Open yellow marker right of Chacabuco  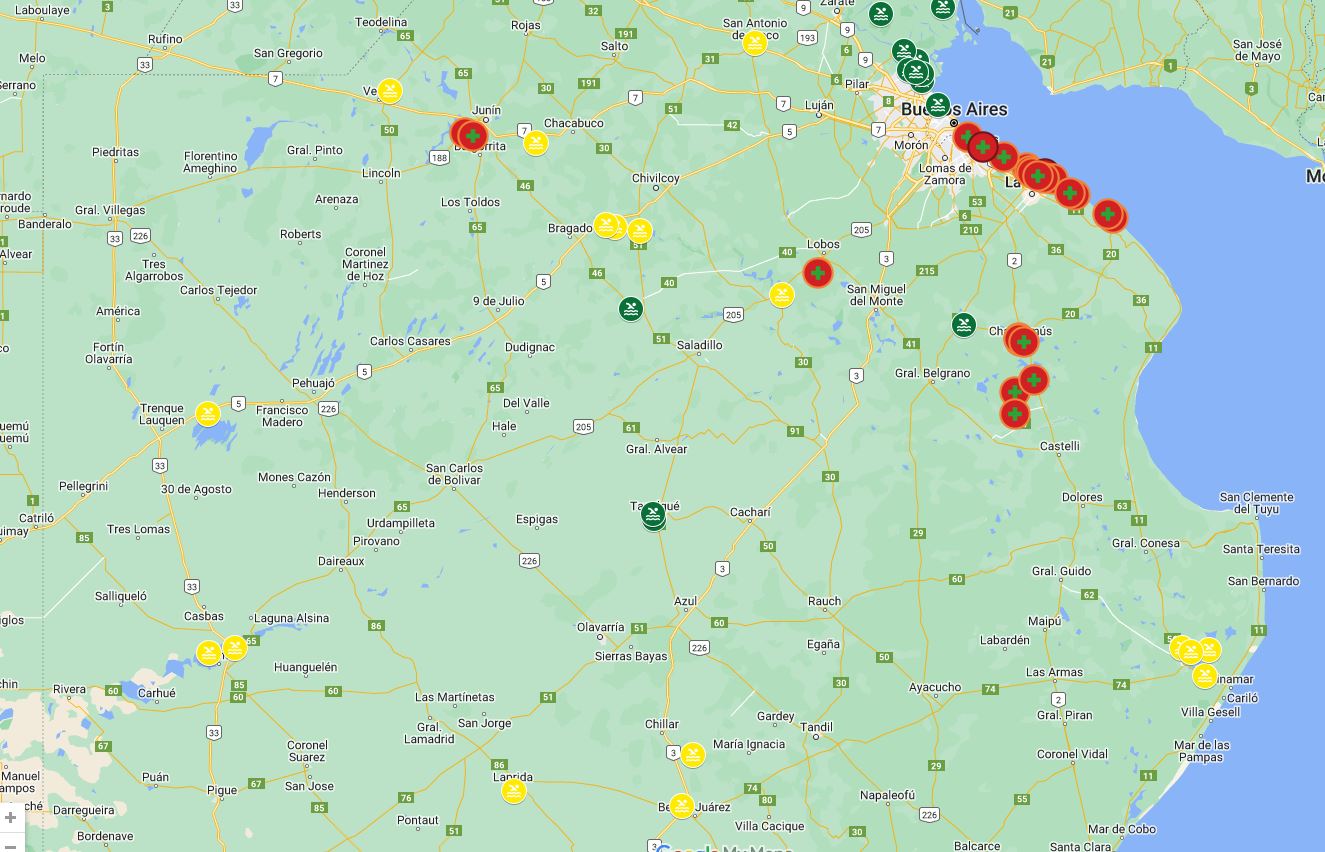coord(536,143)
